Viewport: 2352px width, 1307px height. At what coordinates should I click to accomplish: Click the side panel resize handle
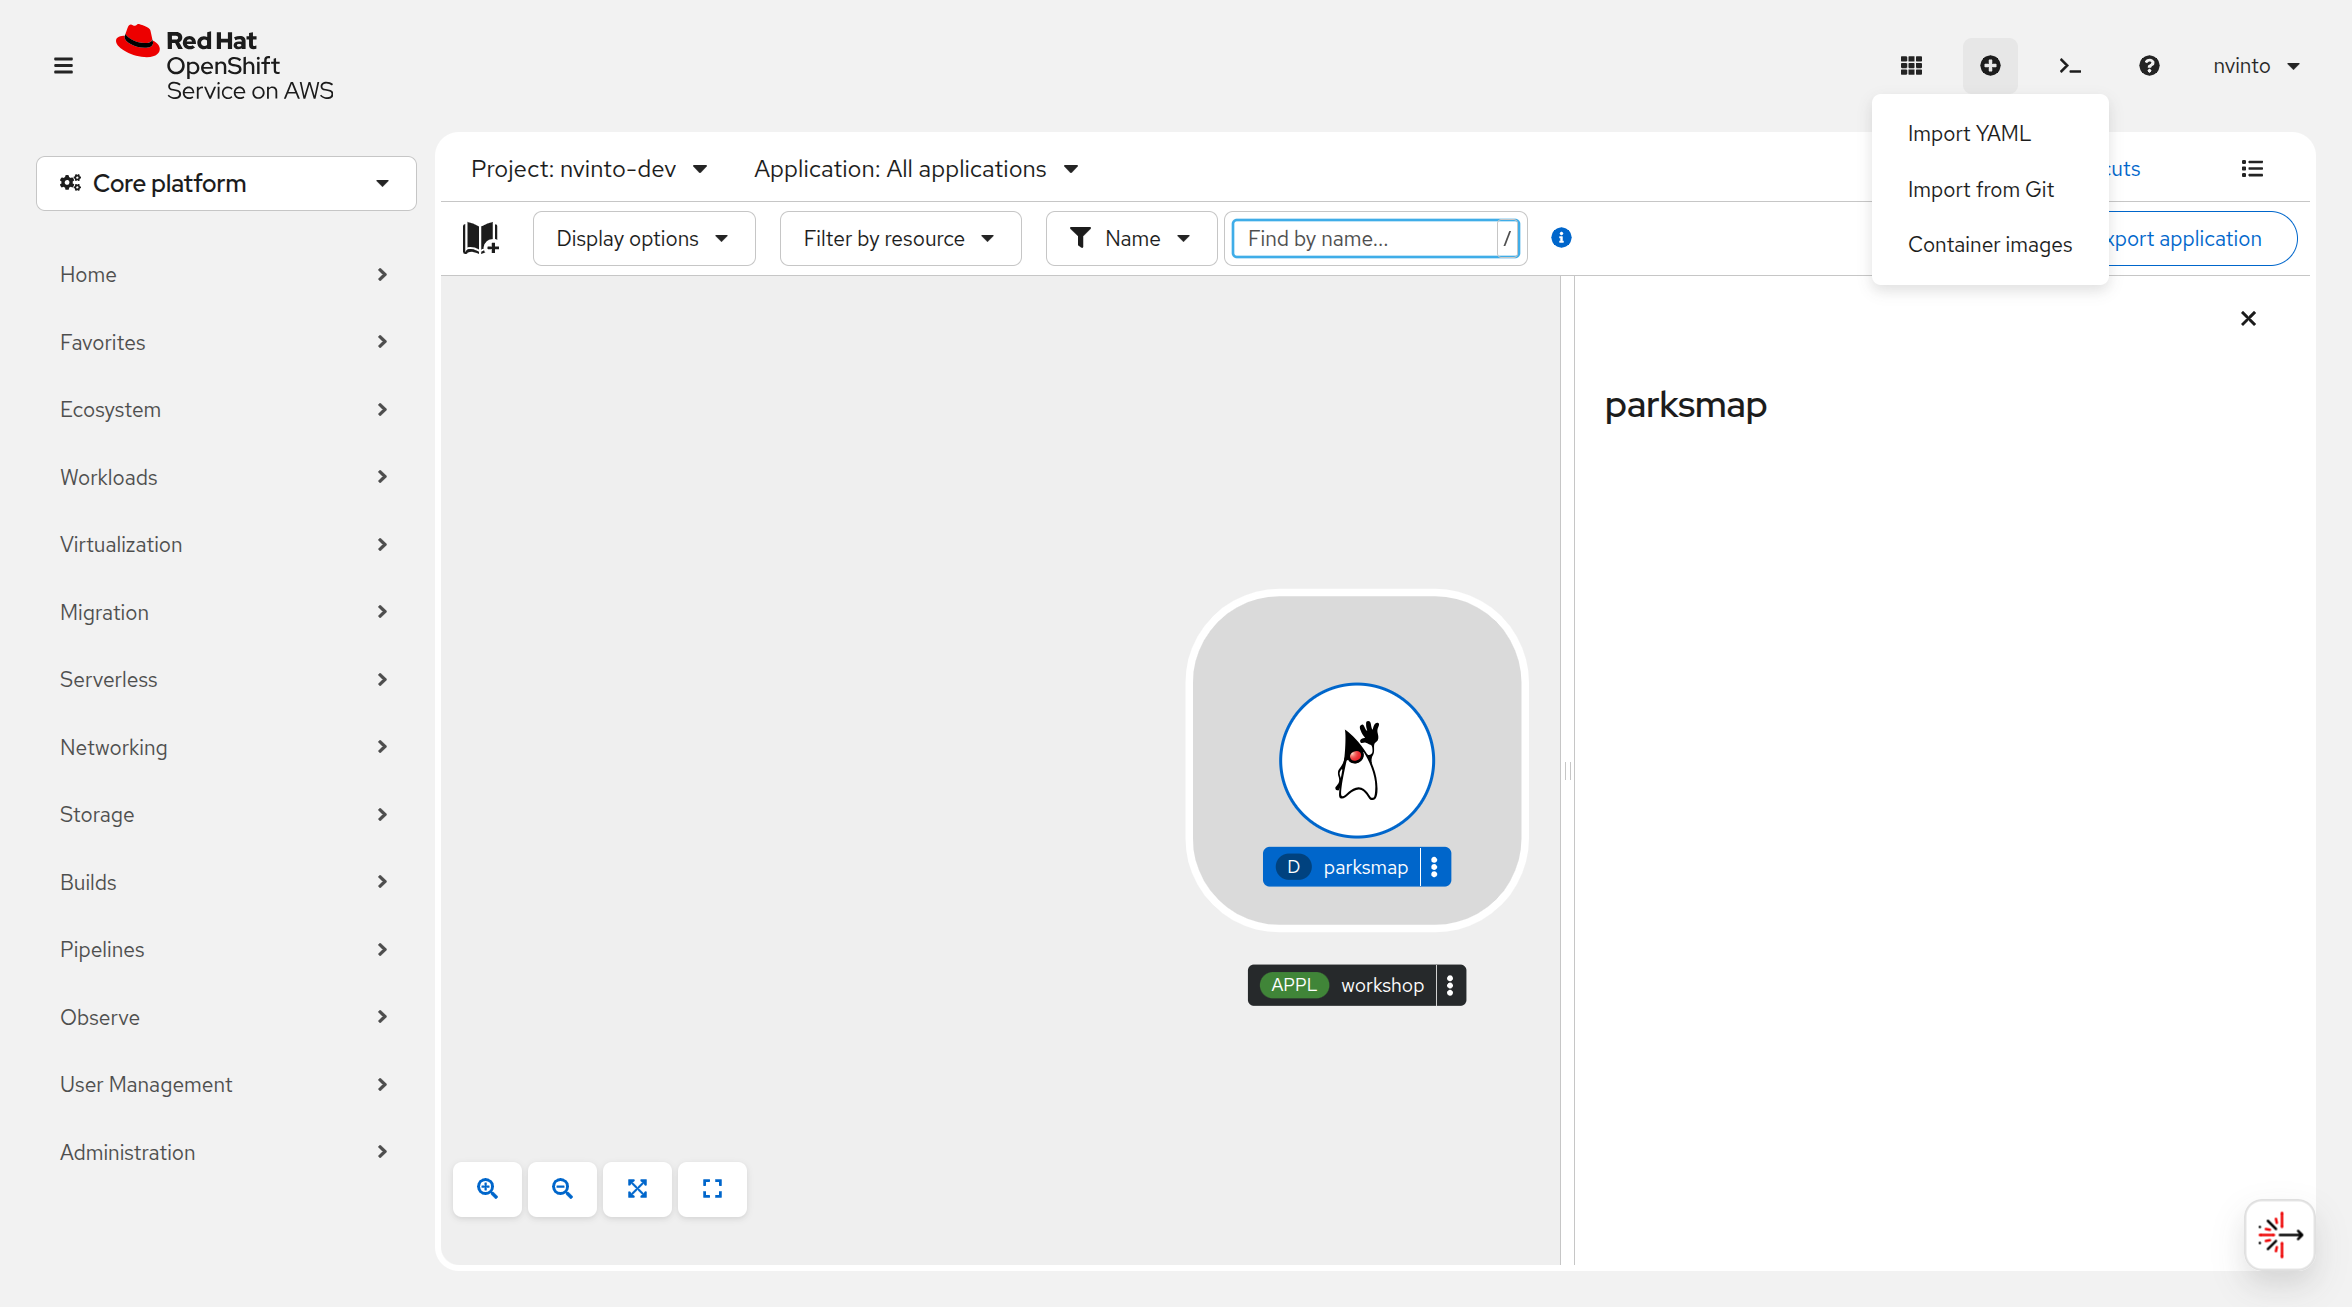(1568, 771)
